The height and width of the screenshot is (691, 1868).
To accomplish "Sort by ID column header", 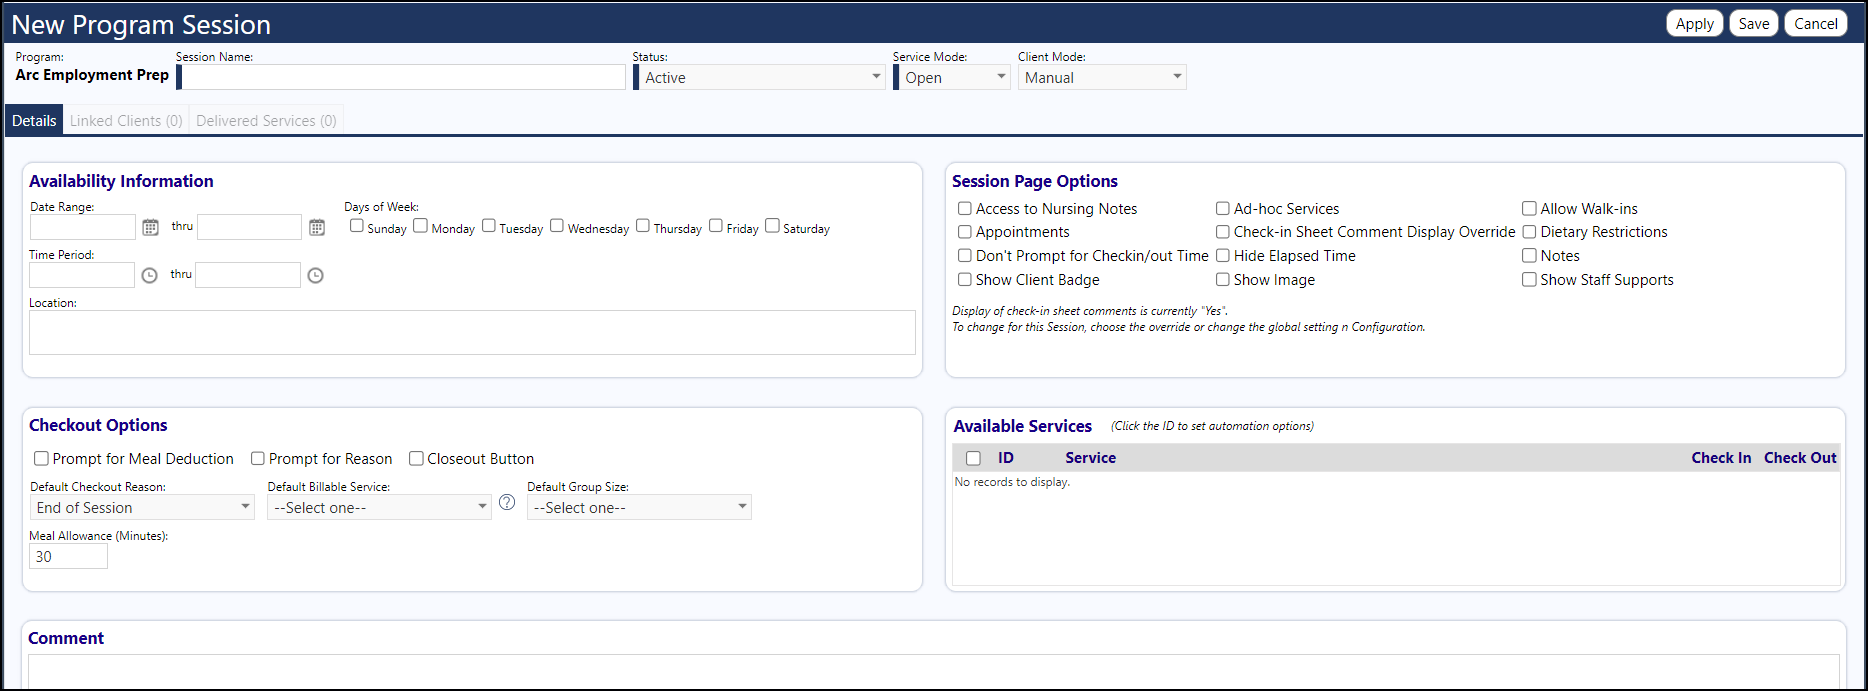I will (1006, 458).
